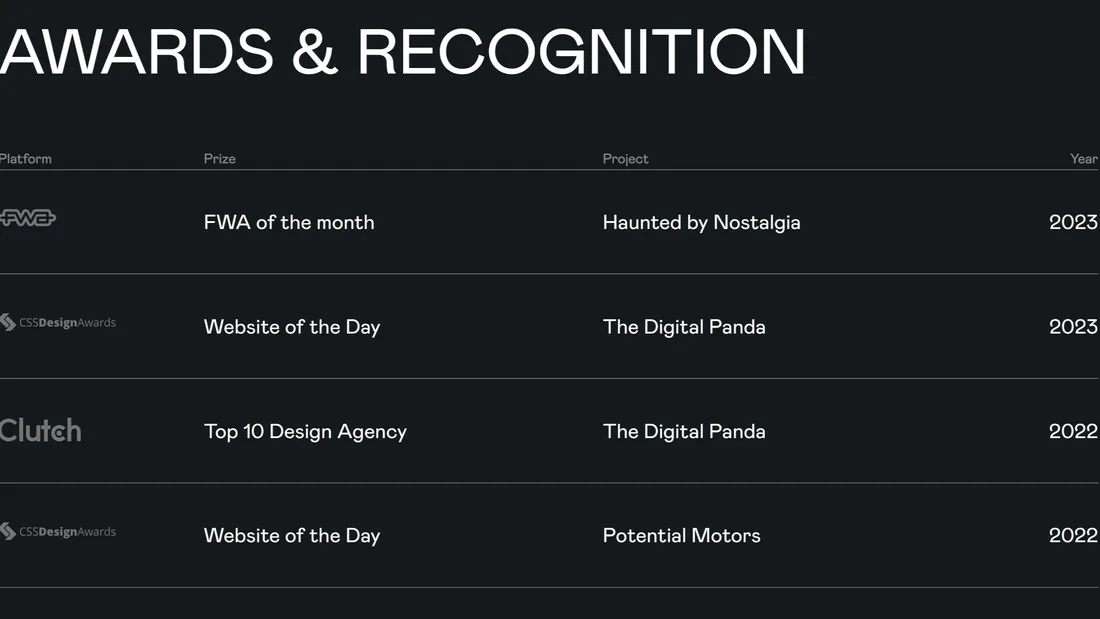Open the FWA of the month prize
The height and width of the screenshot is (619, 1100).
tap(289, 222)
